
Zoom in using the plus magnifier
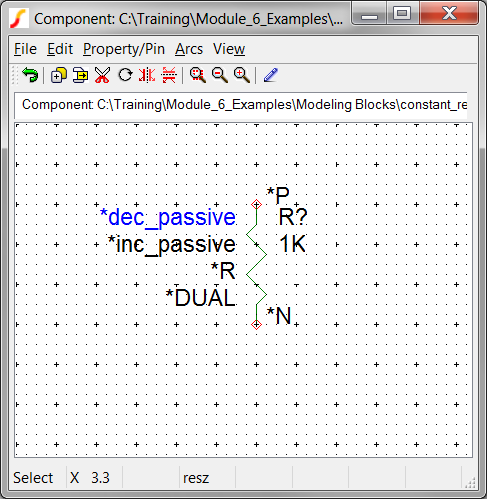pyautogui.click(x=242, y=75)
